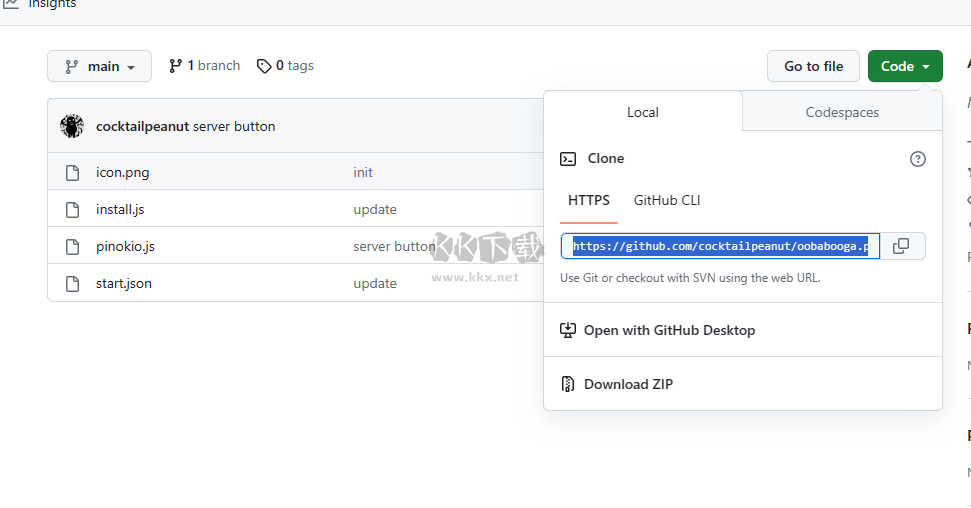971x508 pixels.
Task: Choose Open with GitHub Desktop
Action: [669, 330]
